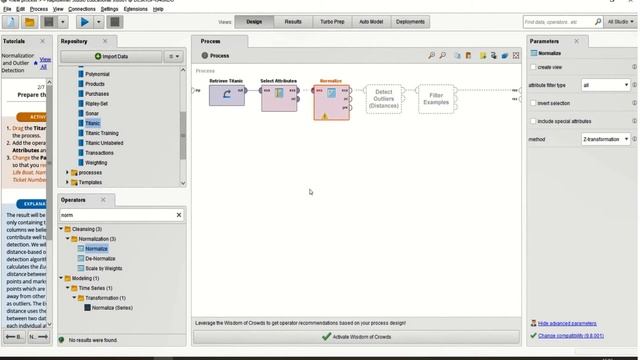Select the Select Attributes operator
This screenshot has width=640, height=360.
tap(279, 98)
